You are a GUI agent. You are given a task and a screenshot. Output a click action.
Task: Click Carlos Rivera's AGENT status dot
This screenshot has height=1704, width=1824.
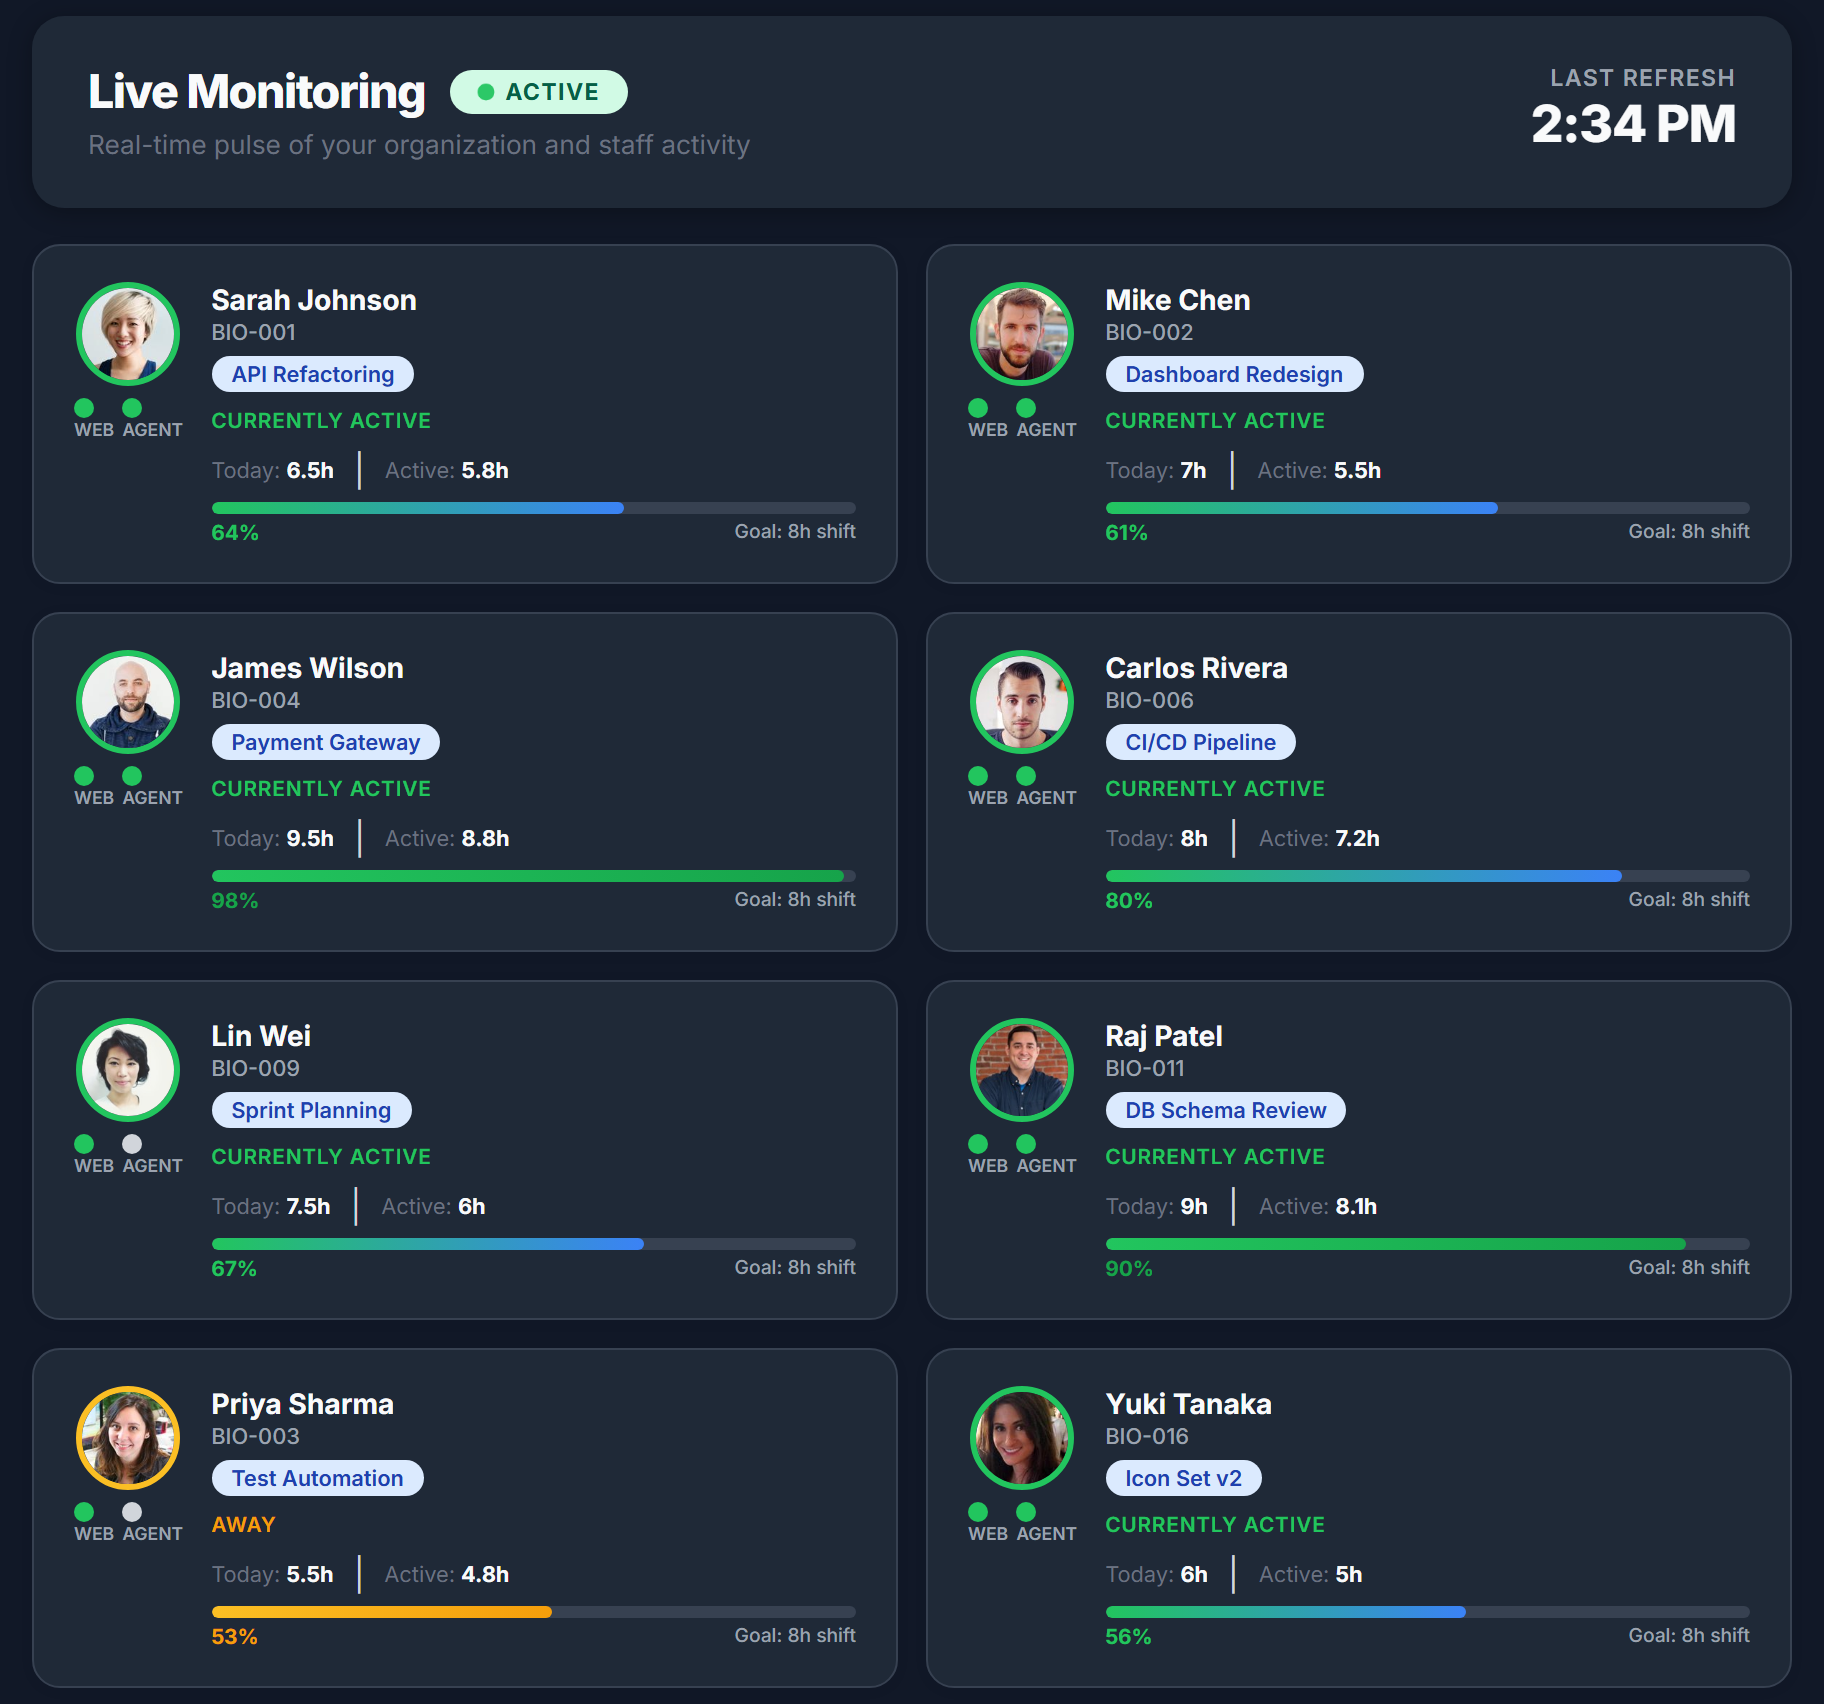(x=1026, y=776)
